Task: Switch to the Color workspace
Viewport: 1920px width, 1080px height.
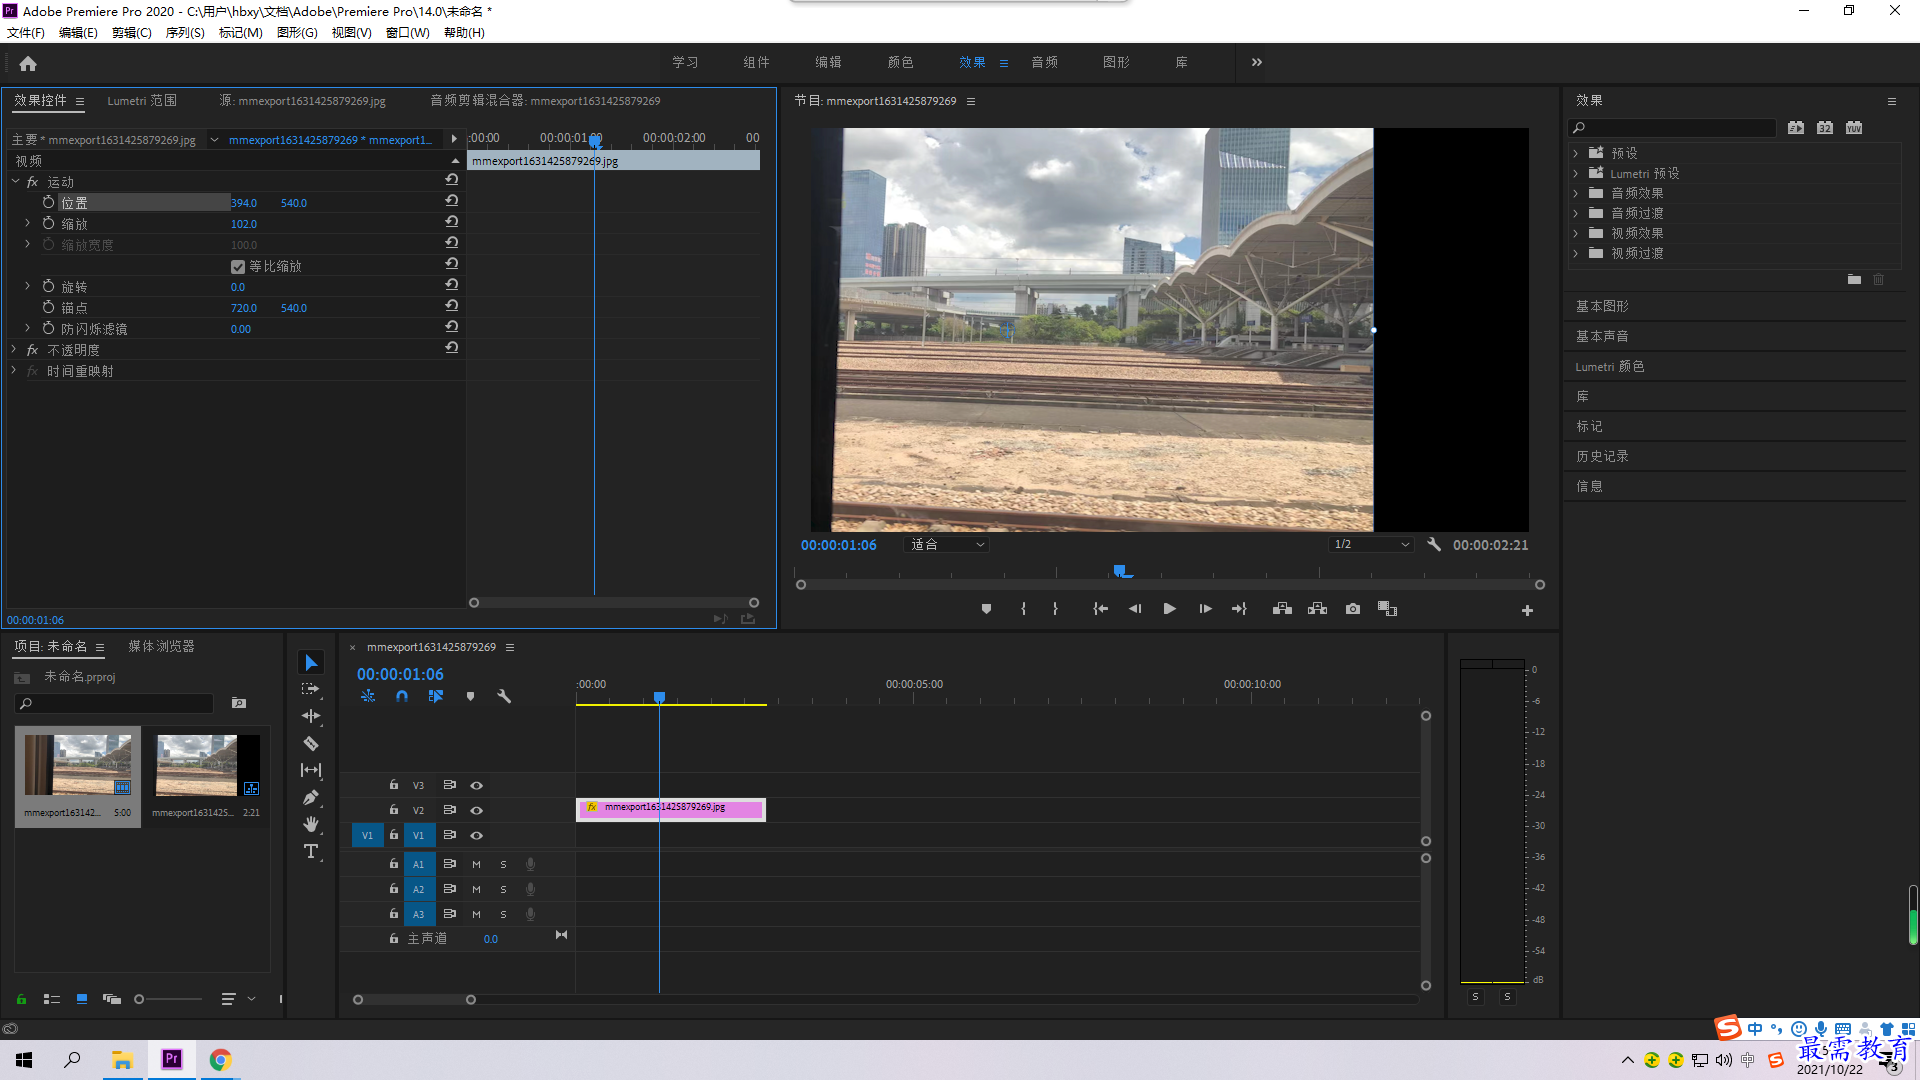Action: (900, 62)
